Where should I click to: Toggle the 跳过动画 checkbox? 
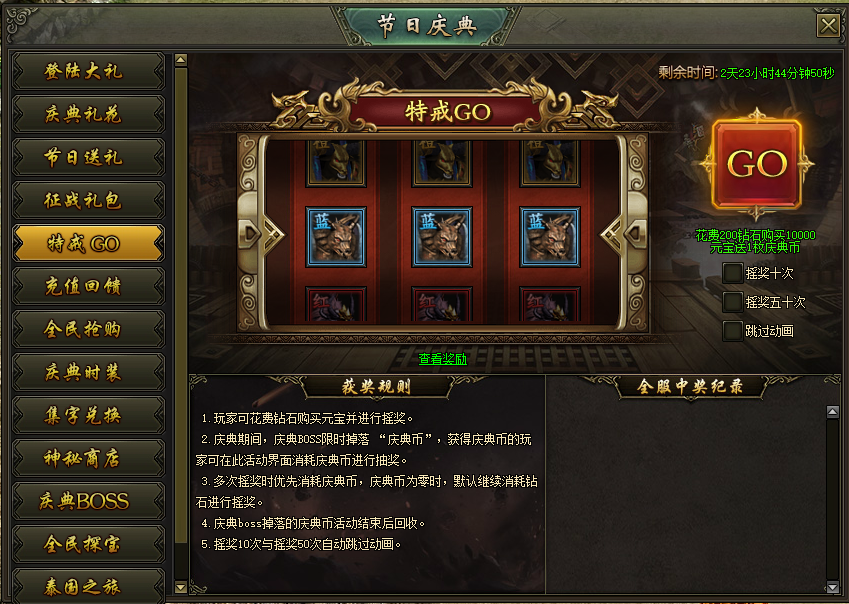(x=733, y=331)
